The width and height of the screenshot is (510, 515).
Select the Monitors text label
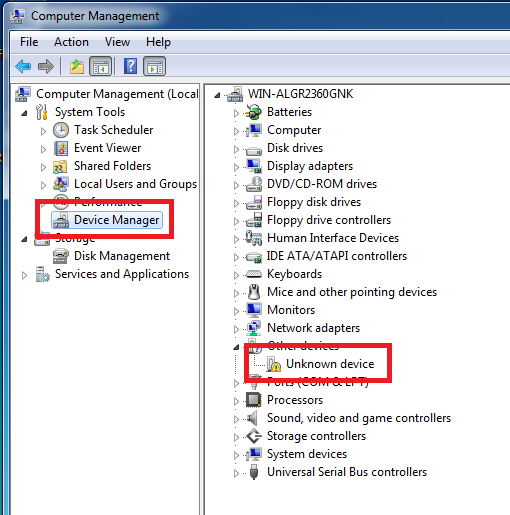tap(291, 310)
